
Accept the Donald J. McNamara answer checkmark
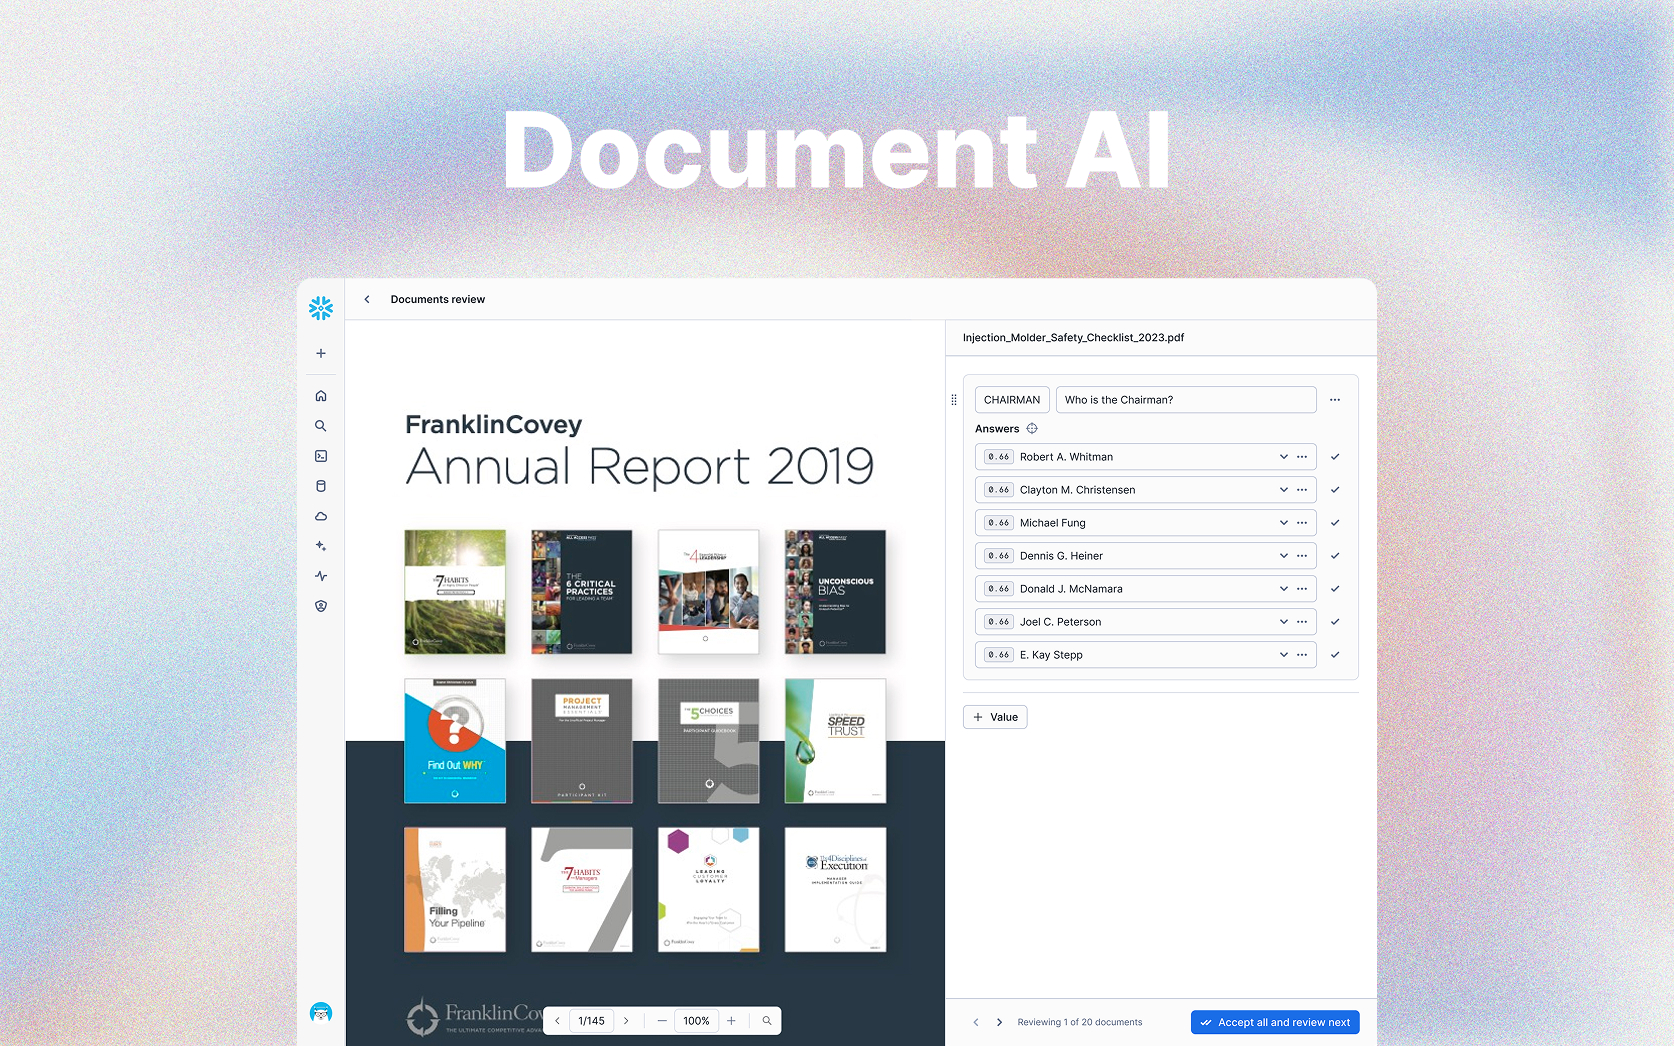1335,589
